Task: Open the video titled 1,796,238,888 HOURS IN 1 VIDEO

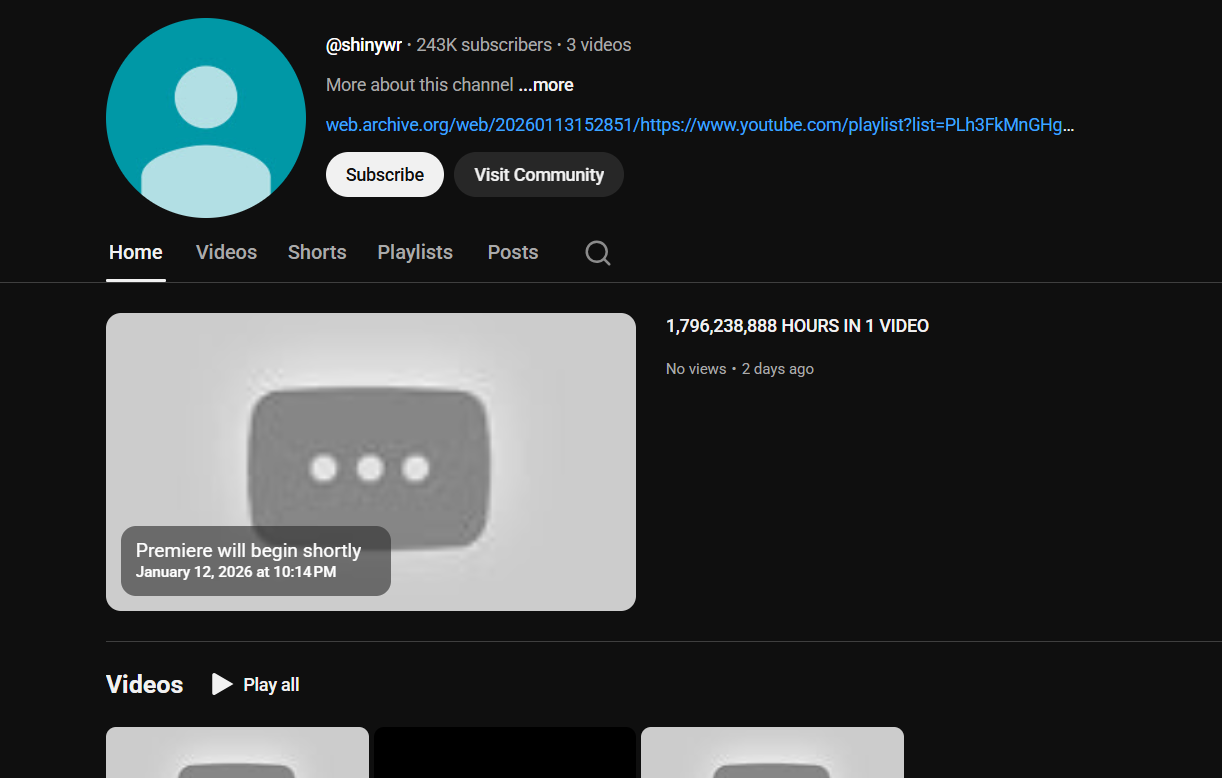Action: coord(797,326)
